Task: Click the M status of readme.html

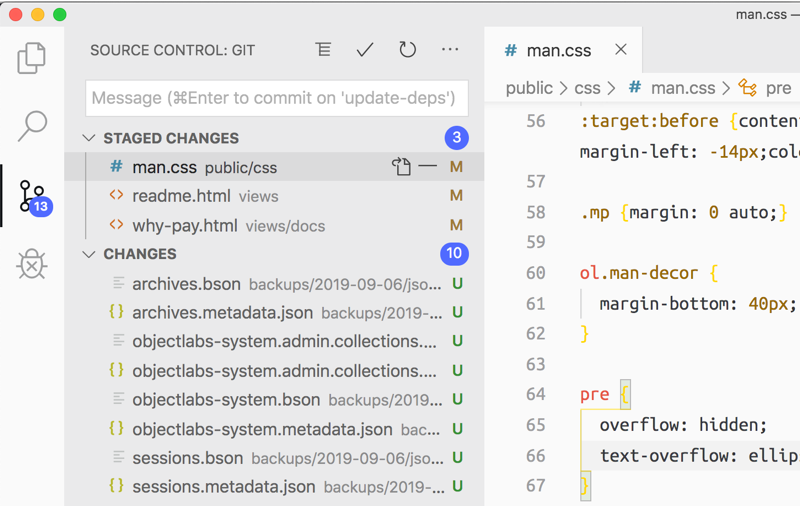Action: pyautogui.click(x=456, y=195)
